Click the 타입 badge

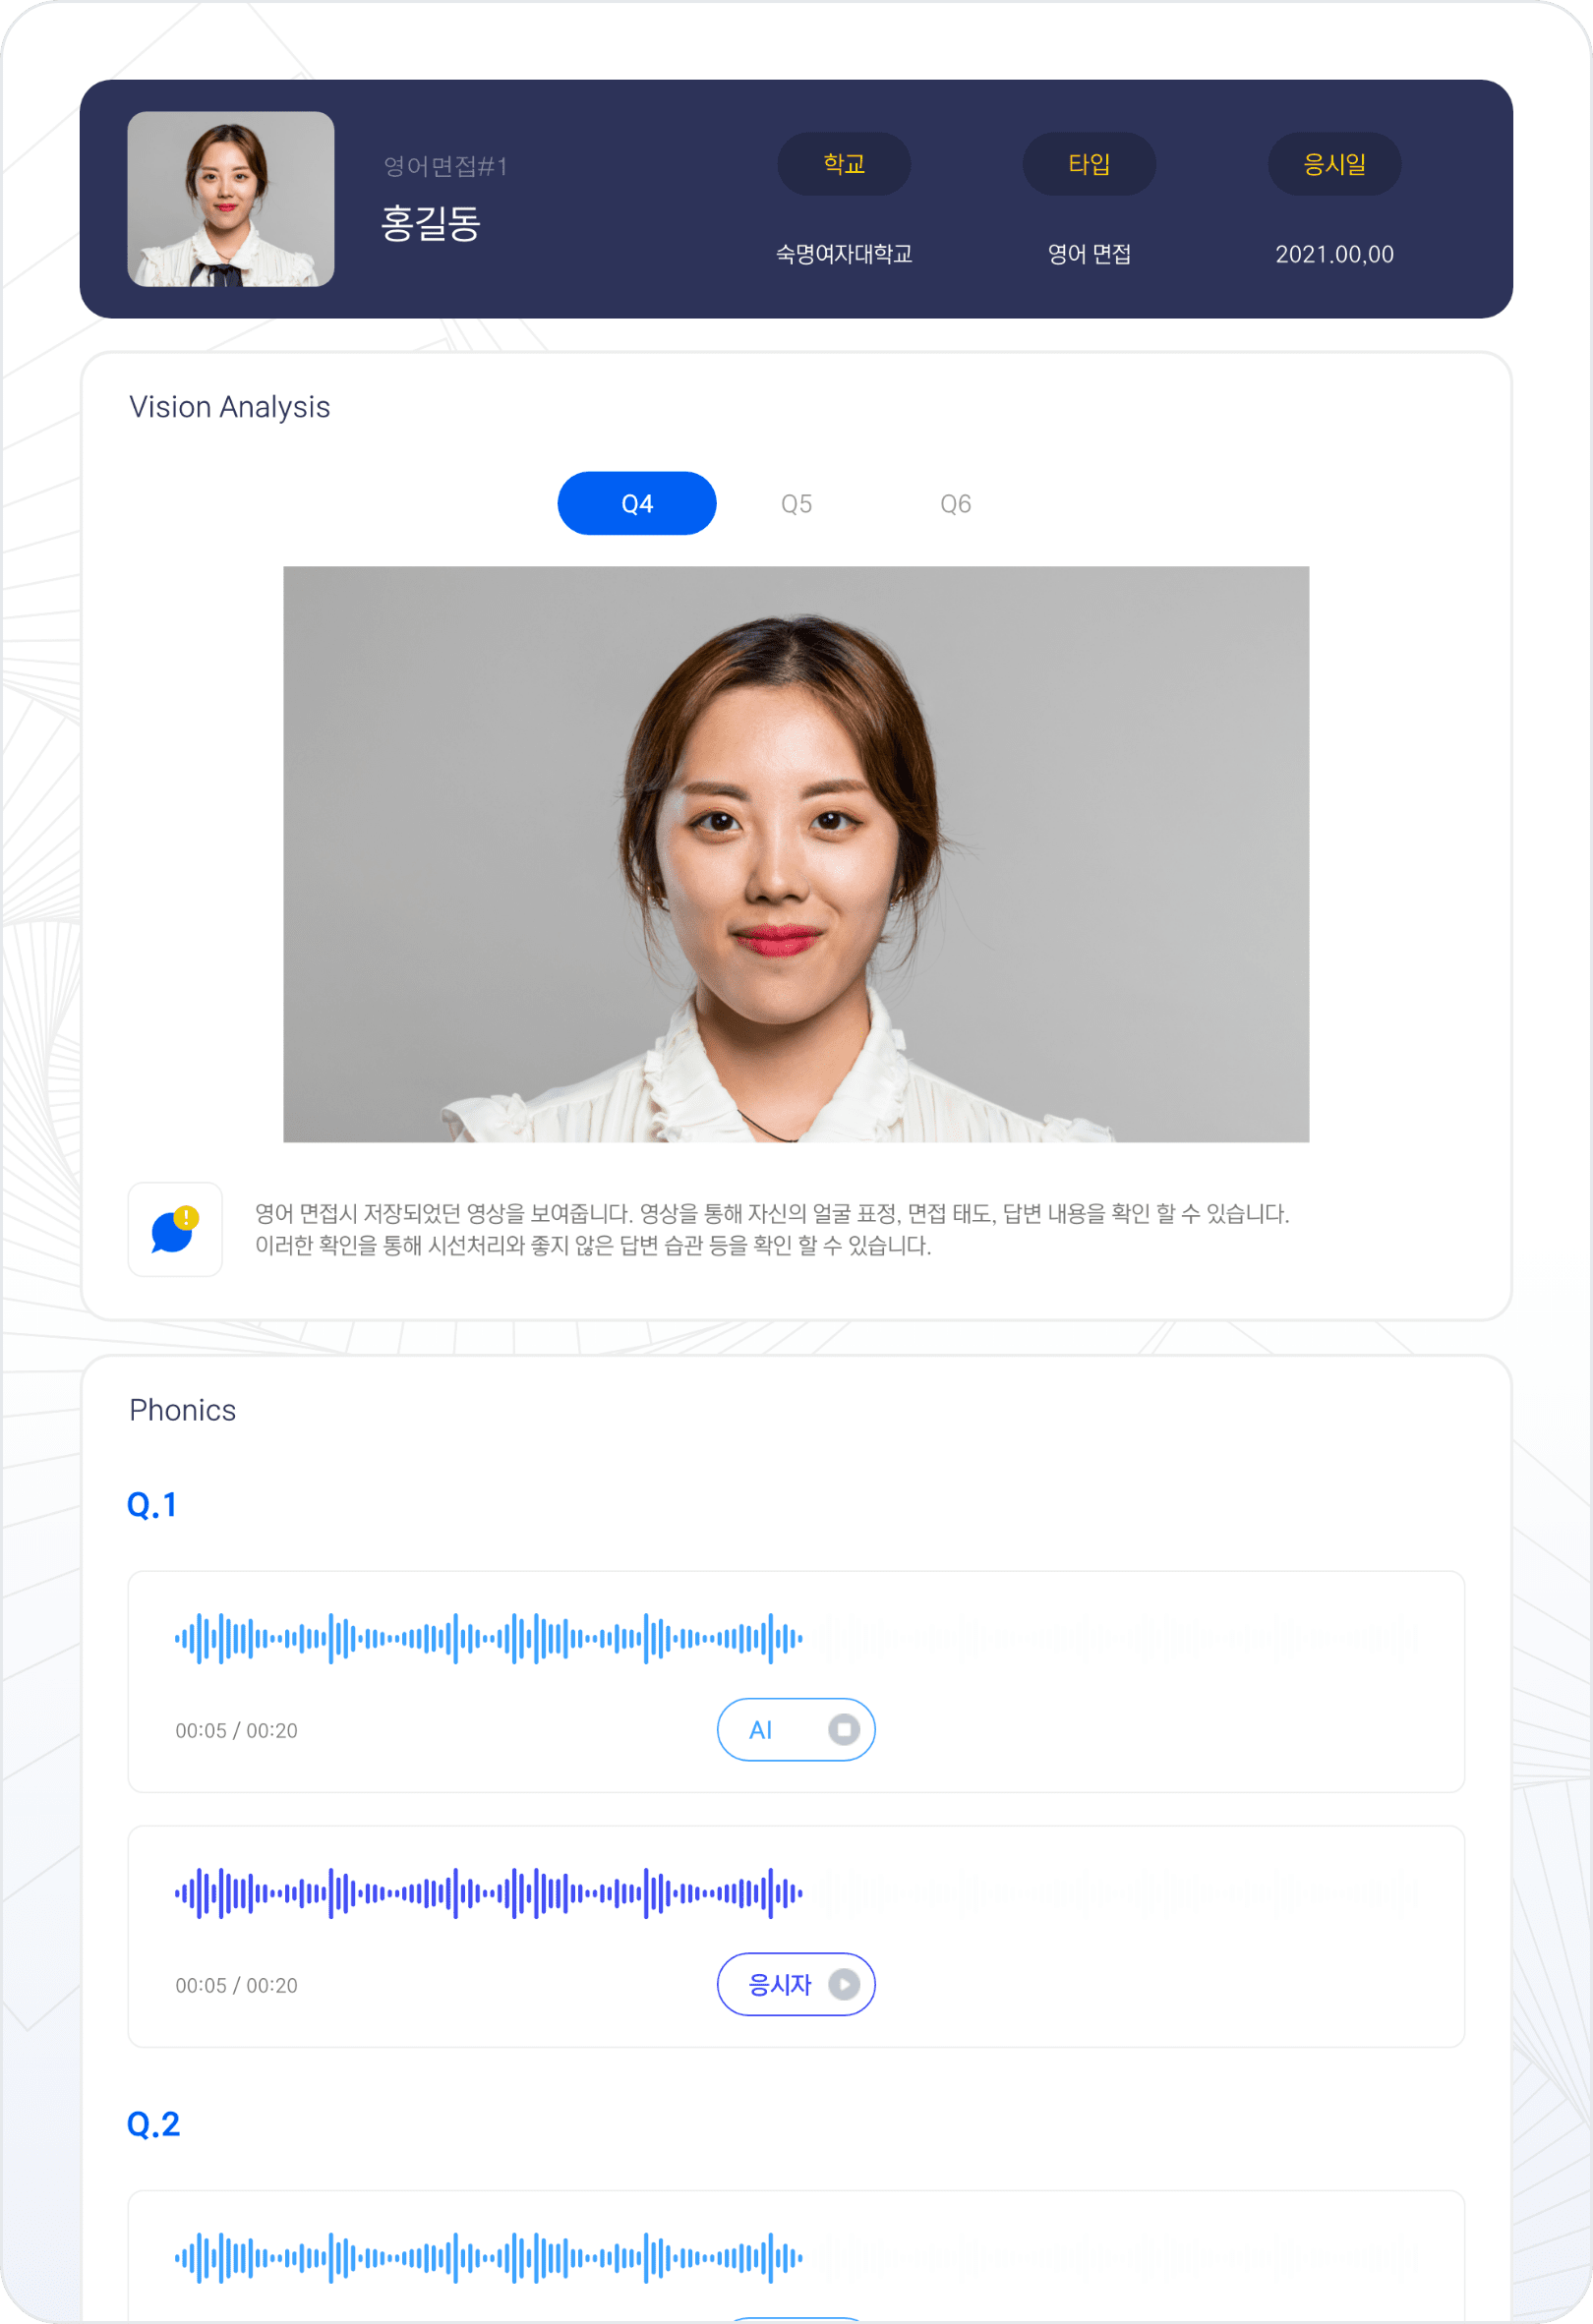point(1089,164)
